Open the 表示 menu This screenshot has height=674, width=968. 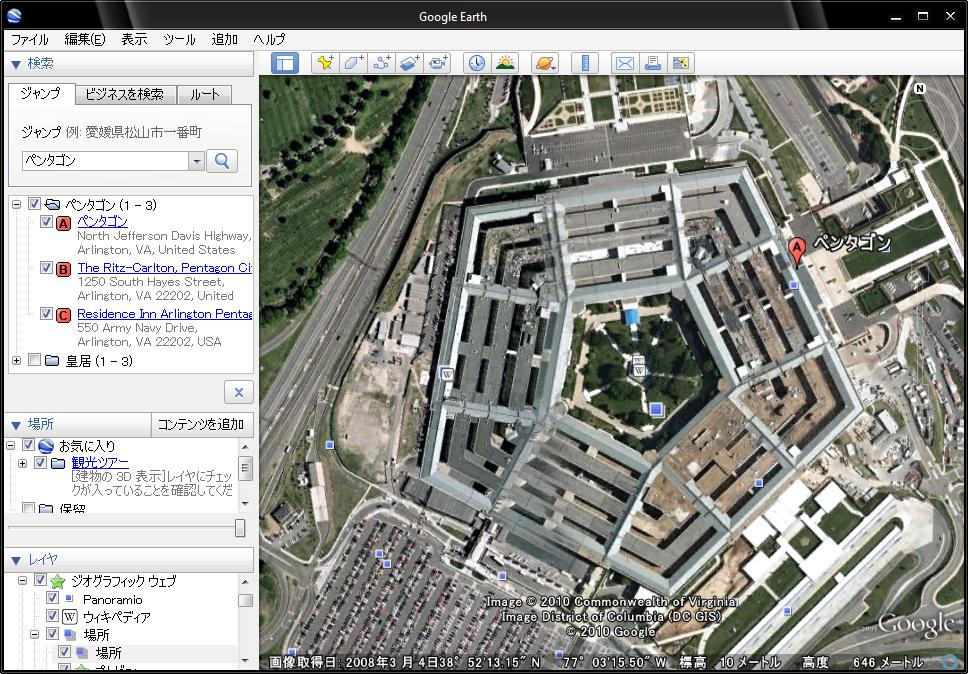point(134,40)
